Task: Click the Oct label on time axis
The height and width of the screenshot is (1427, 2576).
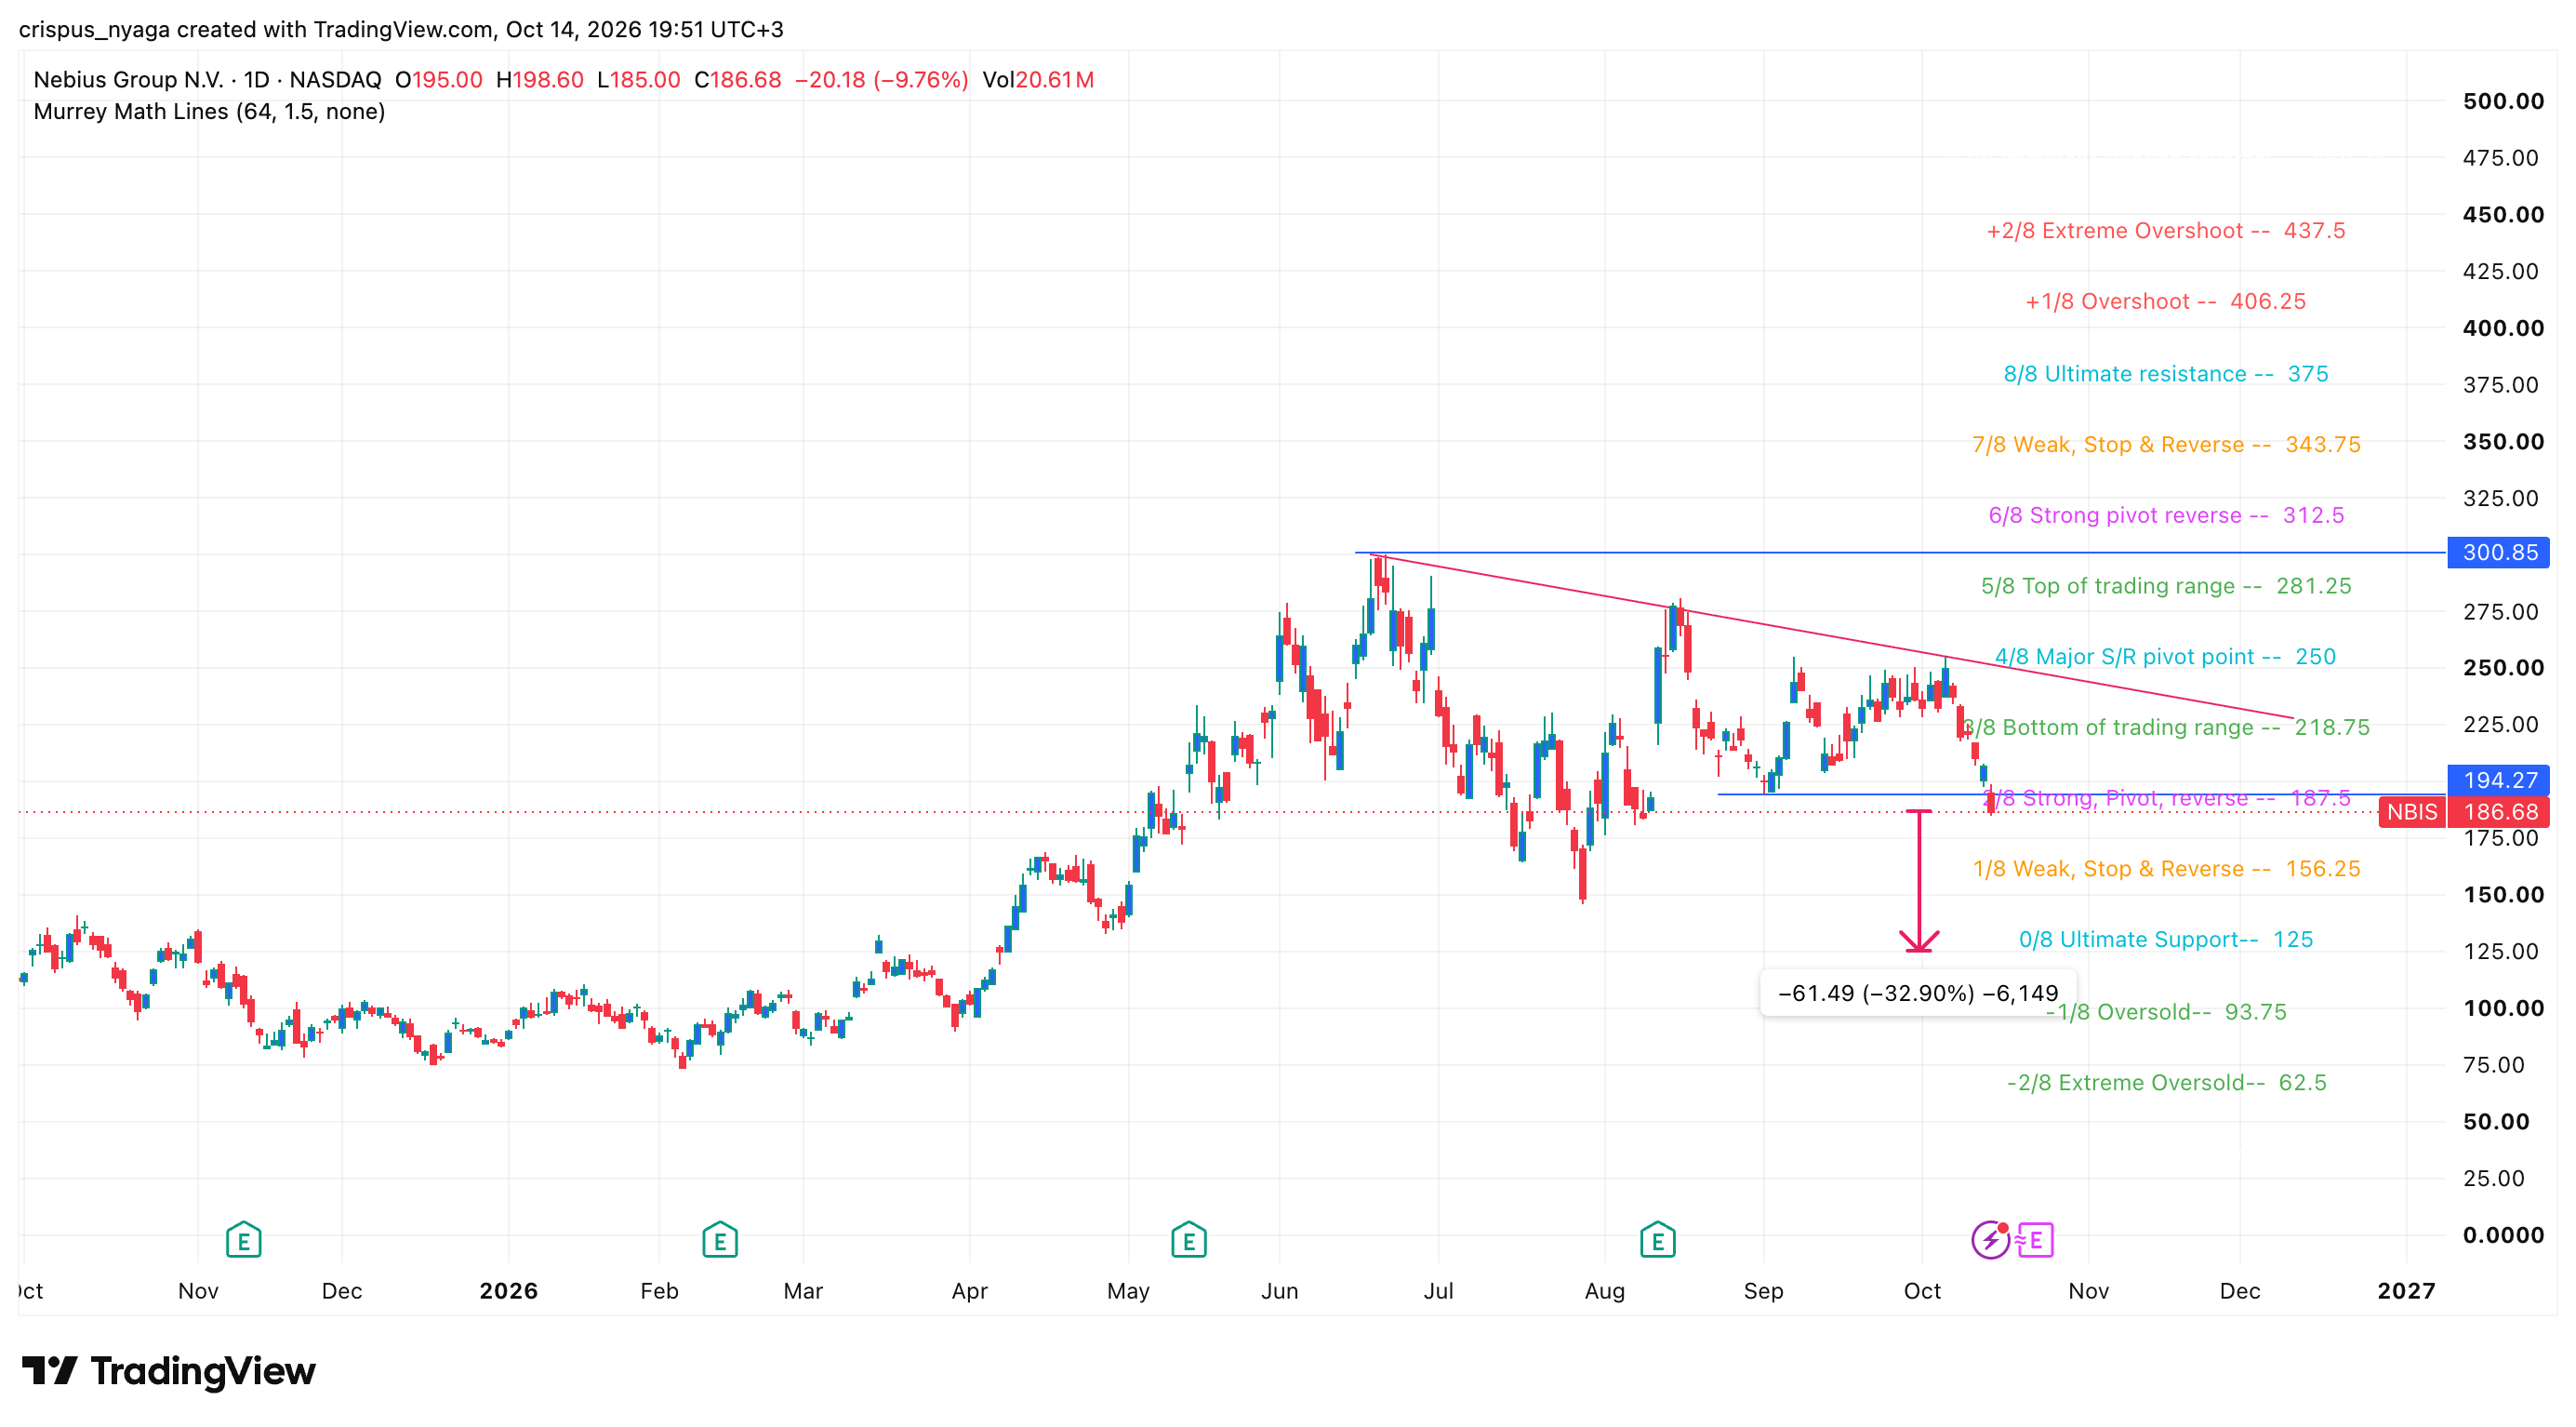Action: coord(1922,1291)
